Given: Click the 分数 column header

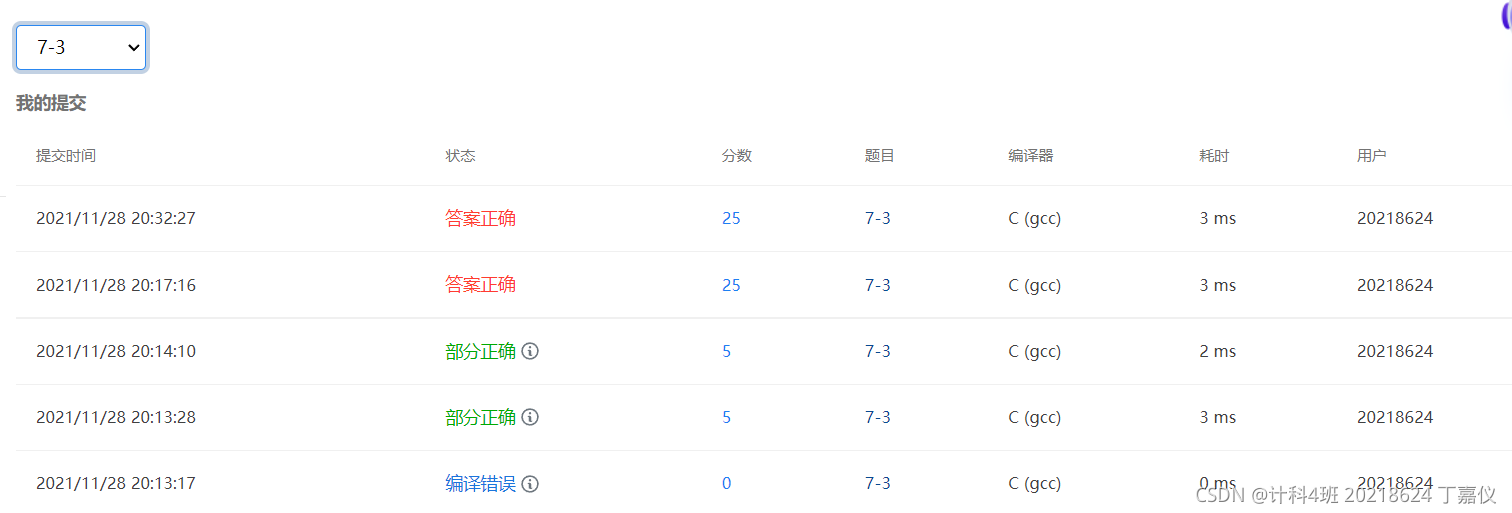Looking at the screenshot, I should 736,156.
